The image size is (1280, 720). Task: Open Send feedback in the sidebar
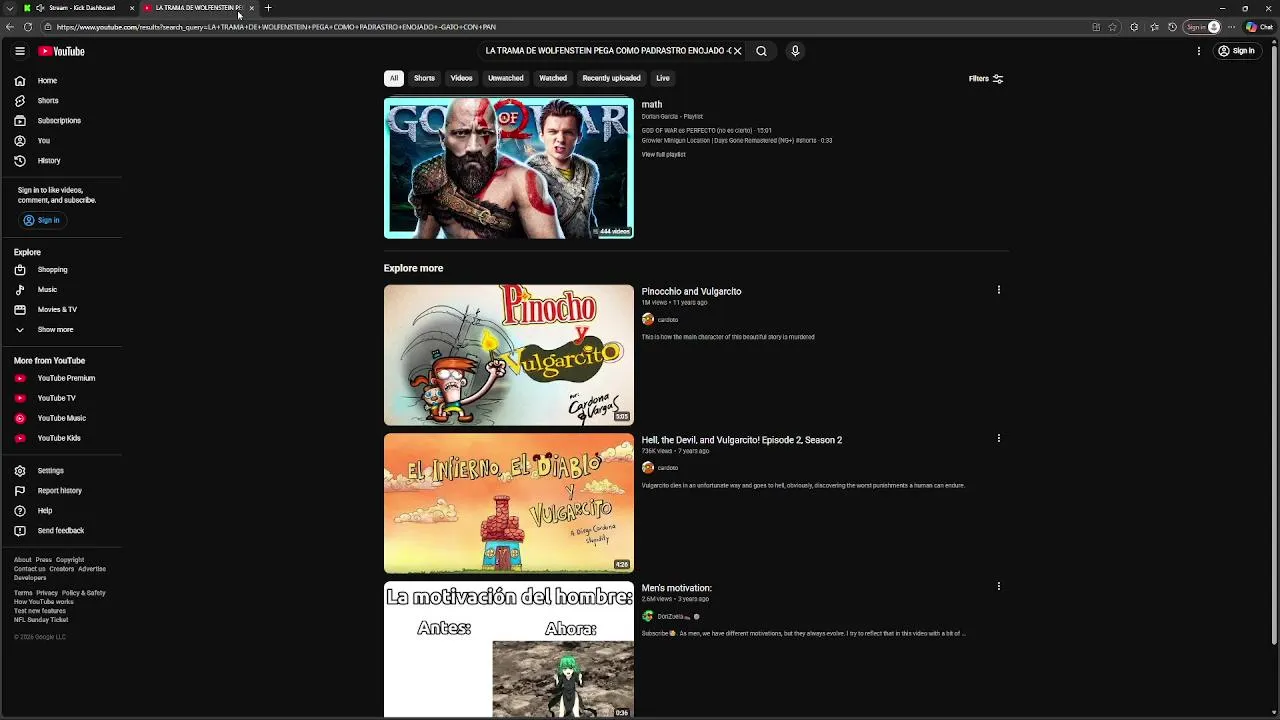click(x=62, y=530)
